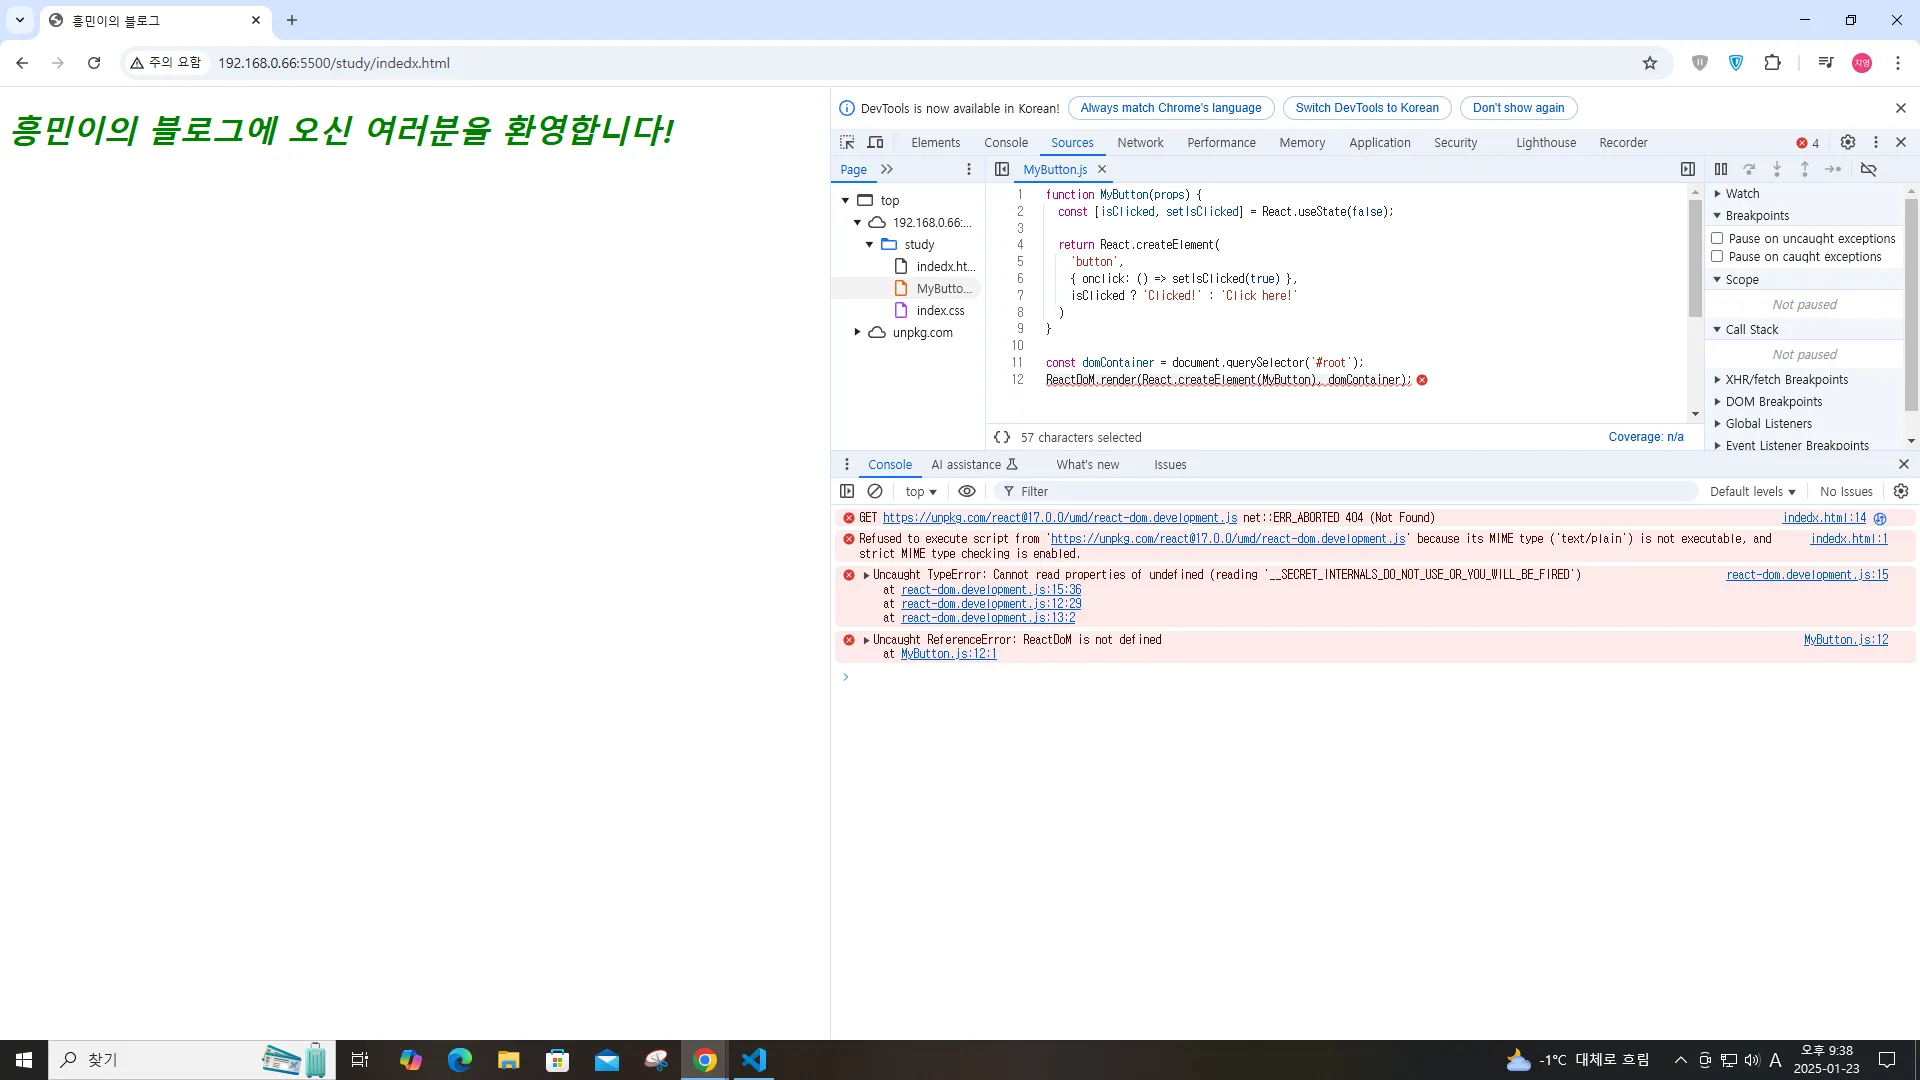Collapse the study folder
This screenshot has width=1920, height=1080.
pyautogui.click(x=869, y=244)
